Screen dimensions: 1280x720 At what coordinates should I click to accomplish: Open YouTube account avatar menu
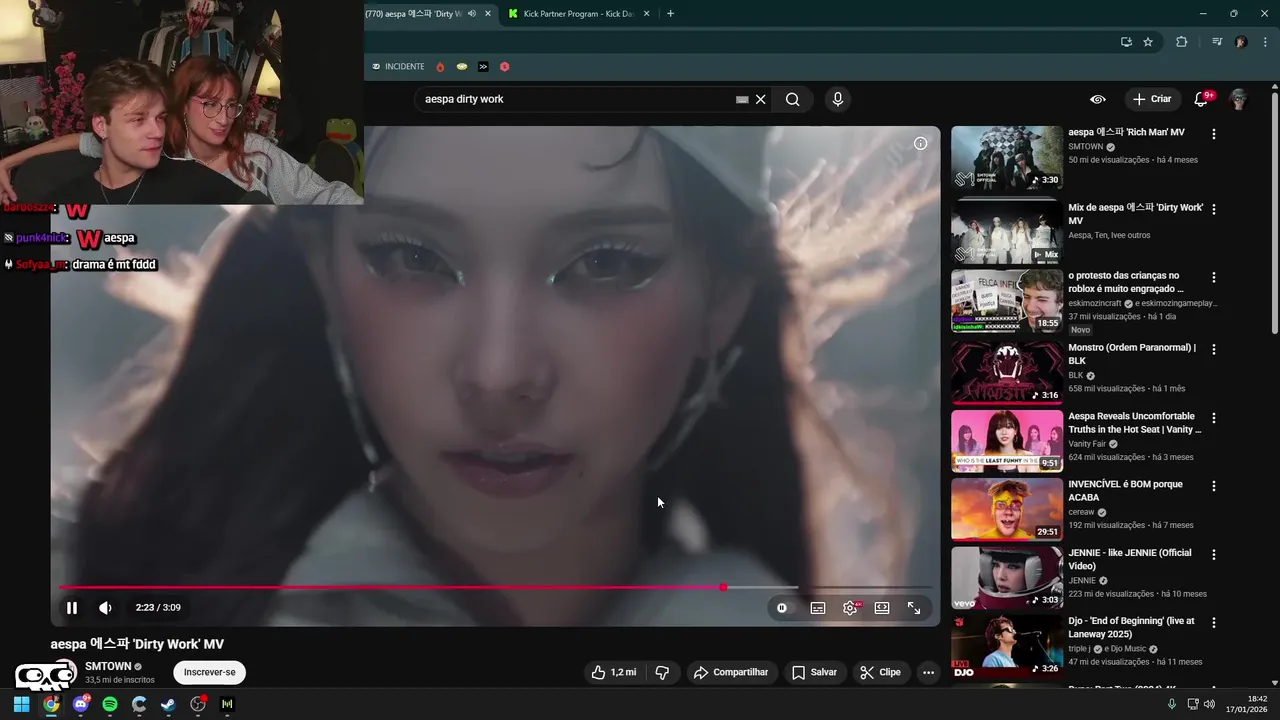coord(1238,99)
